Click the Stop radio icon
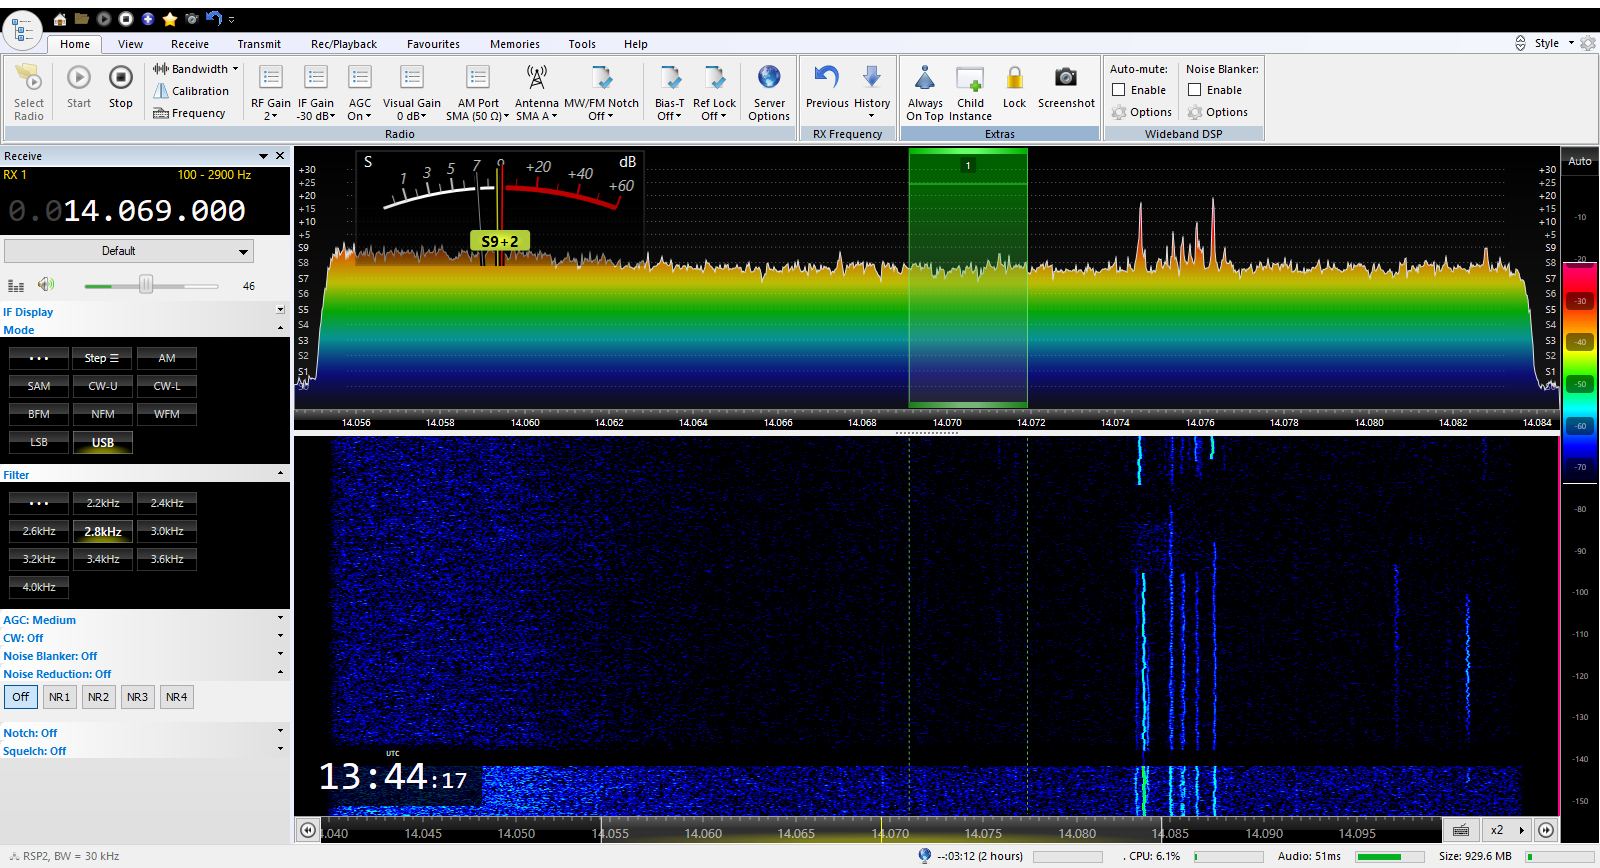Viewport: 1600px width, 868px height. (x=120, y=79)
